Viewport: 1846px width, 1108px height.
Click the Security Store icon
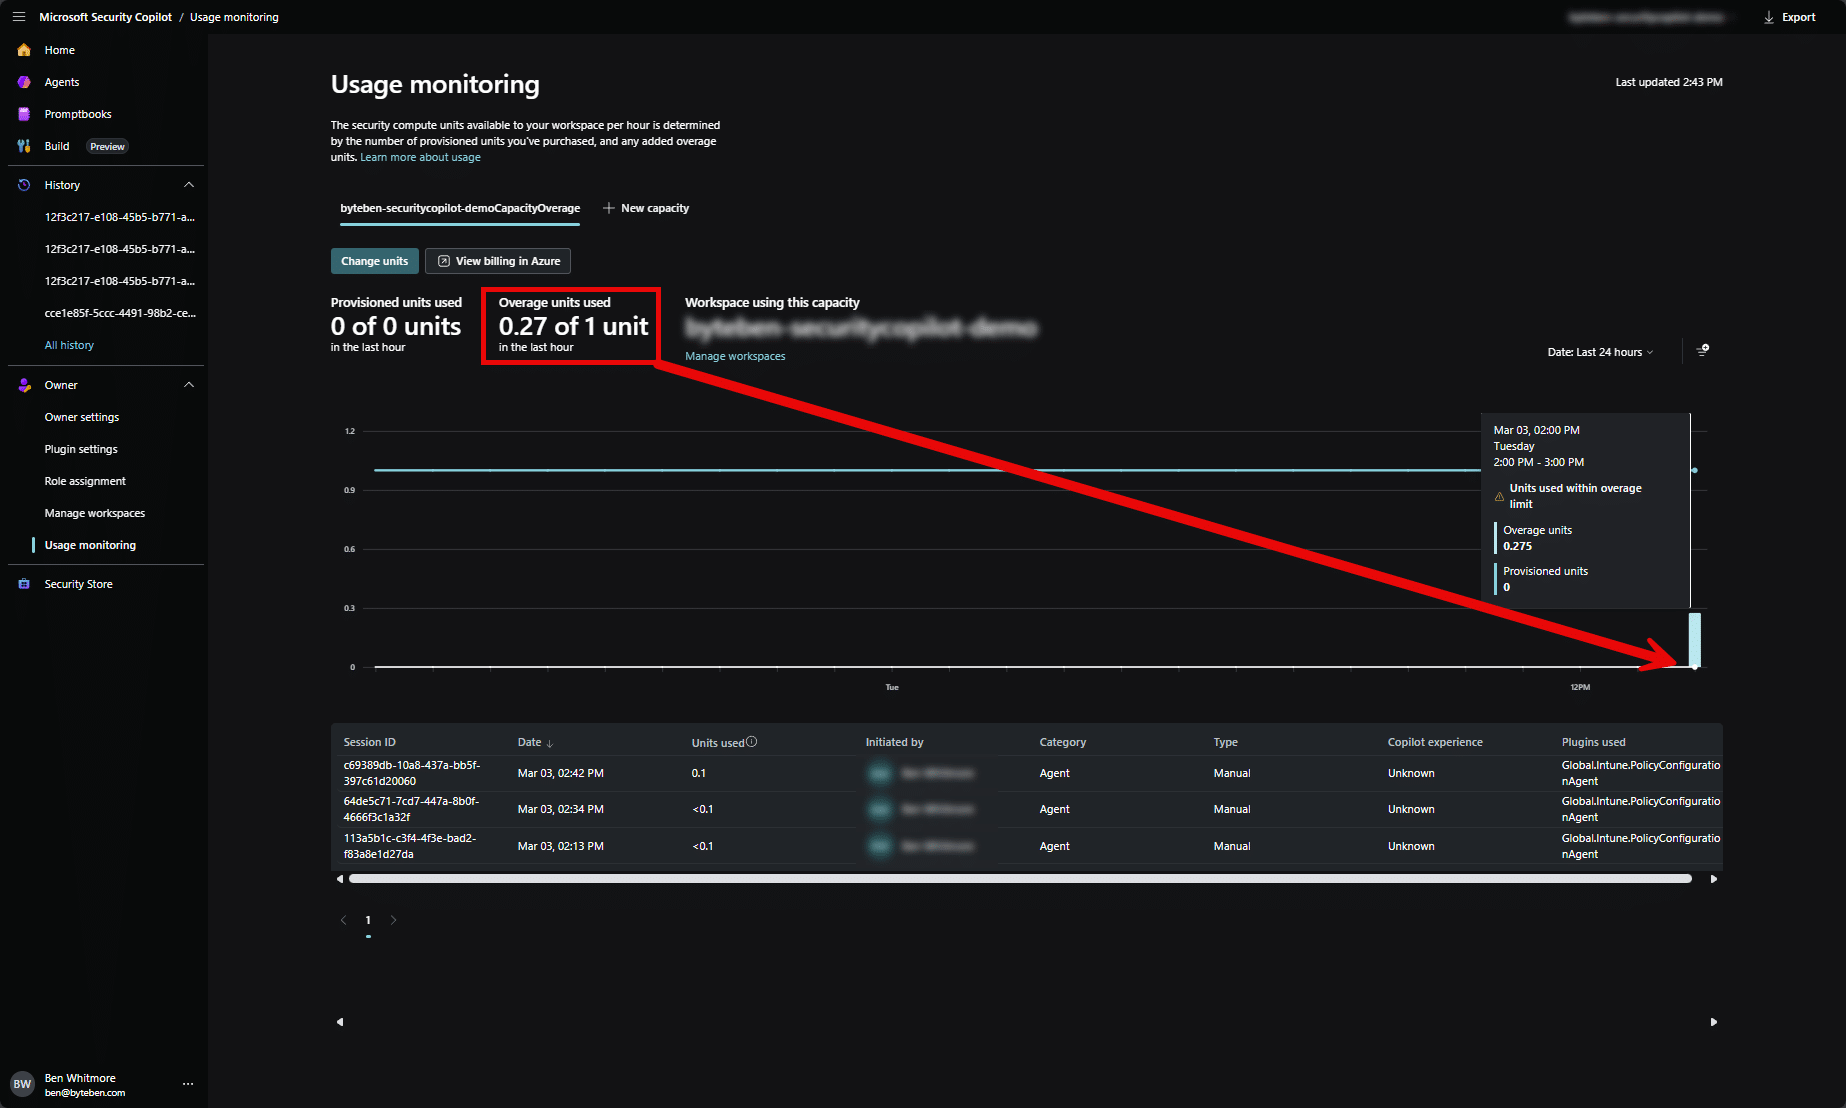24,584
